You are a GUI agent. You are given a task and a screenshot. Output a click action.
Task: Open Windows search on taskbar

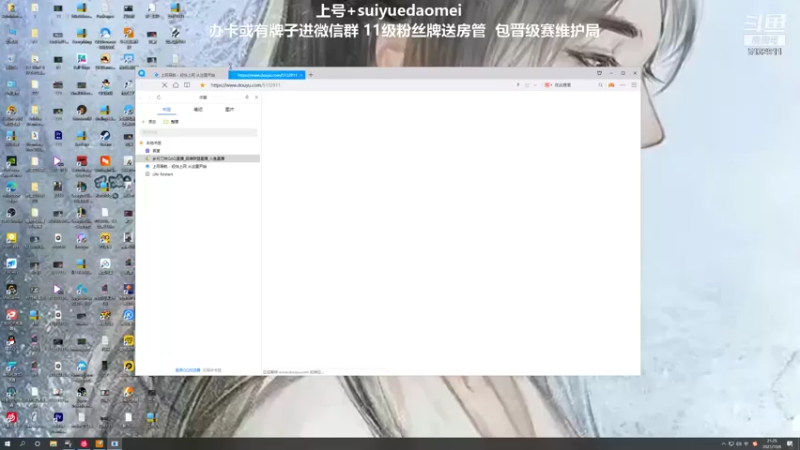(22, 444)
